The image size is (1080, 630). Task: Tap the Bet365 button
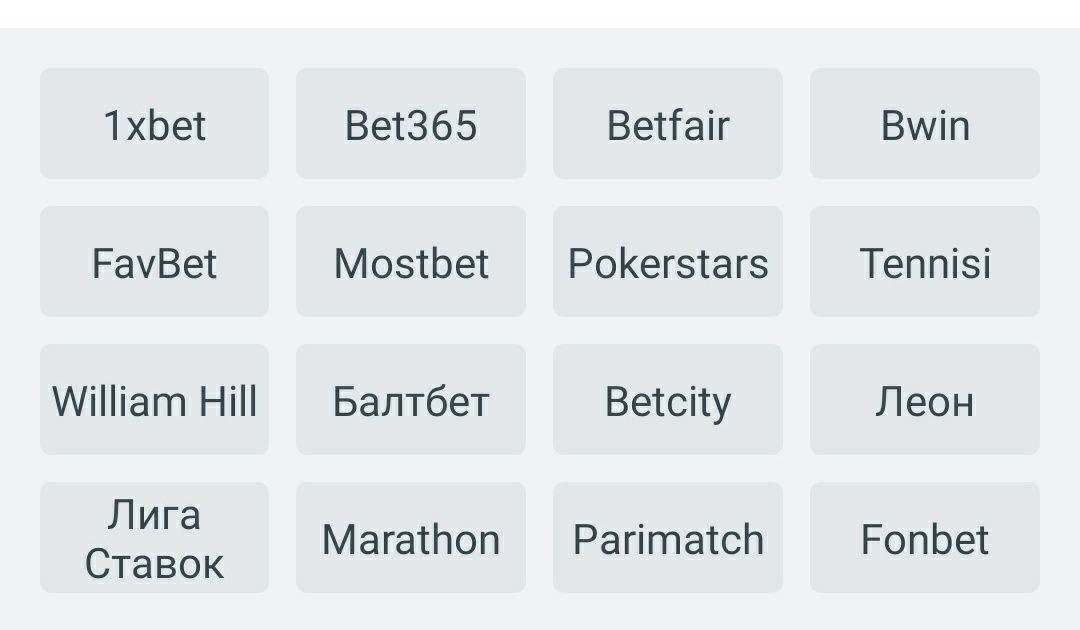(x=410, y=124)
